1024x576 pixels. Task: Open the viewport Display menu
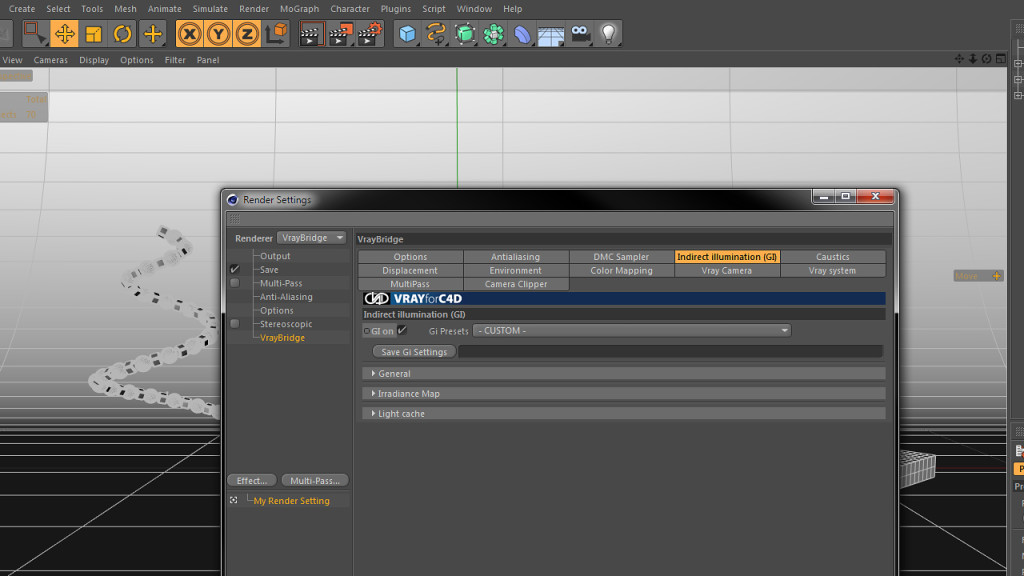click(x=94, y=59)
